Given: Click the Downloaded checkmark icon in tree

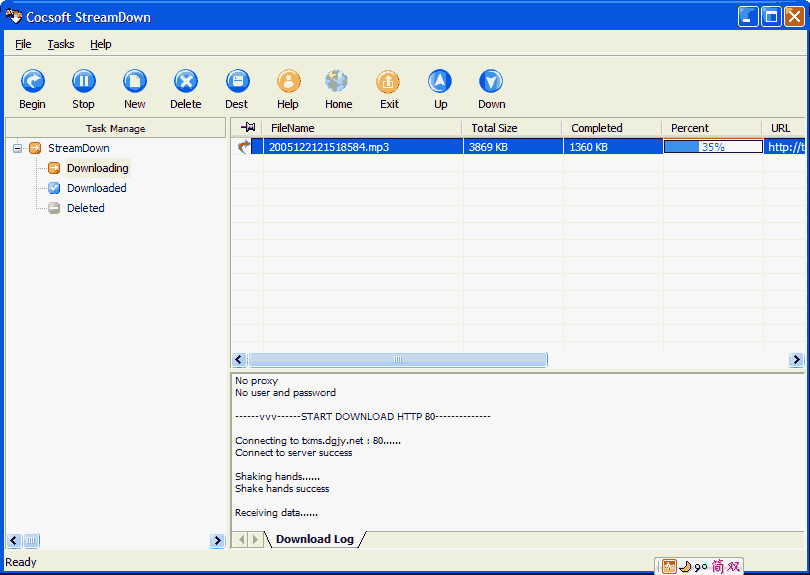Looking at the screenshot, I should [54, 188].
